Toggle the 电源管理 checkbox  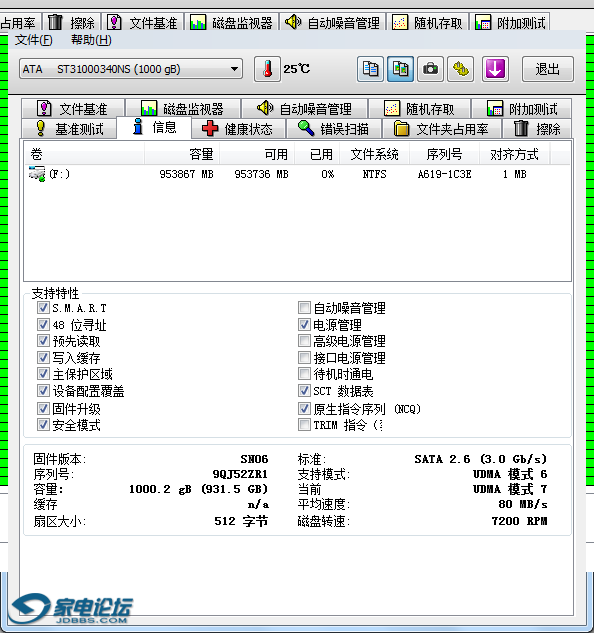[x=304, y=324]
